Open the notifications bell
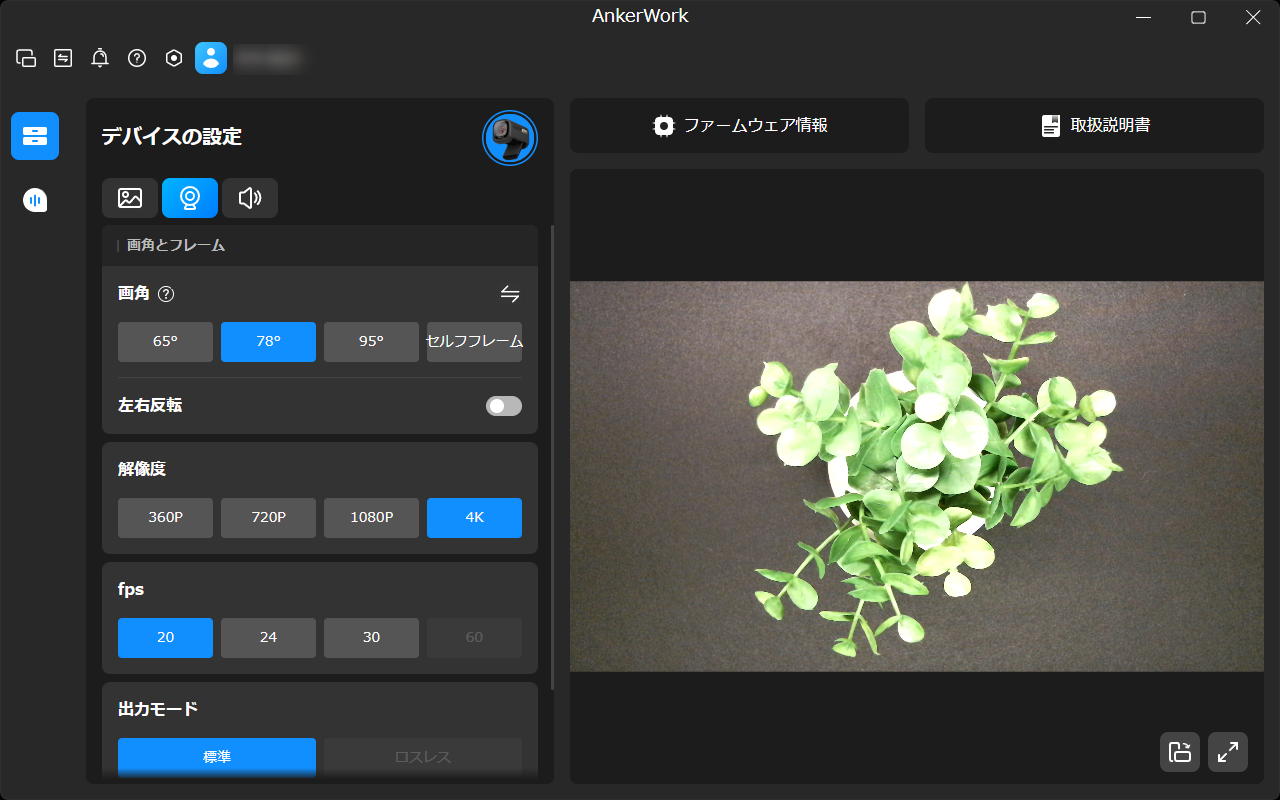This screenshot has height=800, width=1280. [x=100, y=58]
